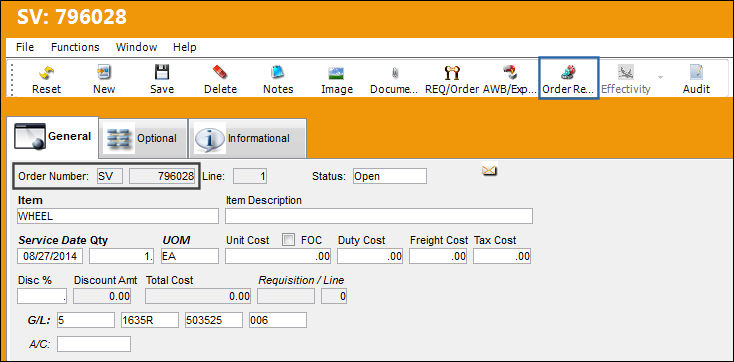Toggle the FOC checkbox
This screenshot has height=362, width=734.
[289, 241]
